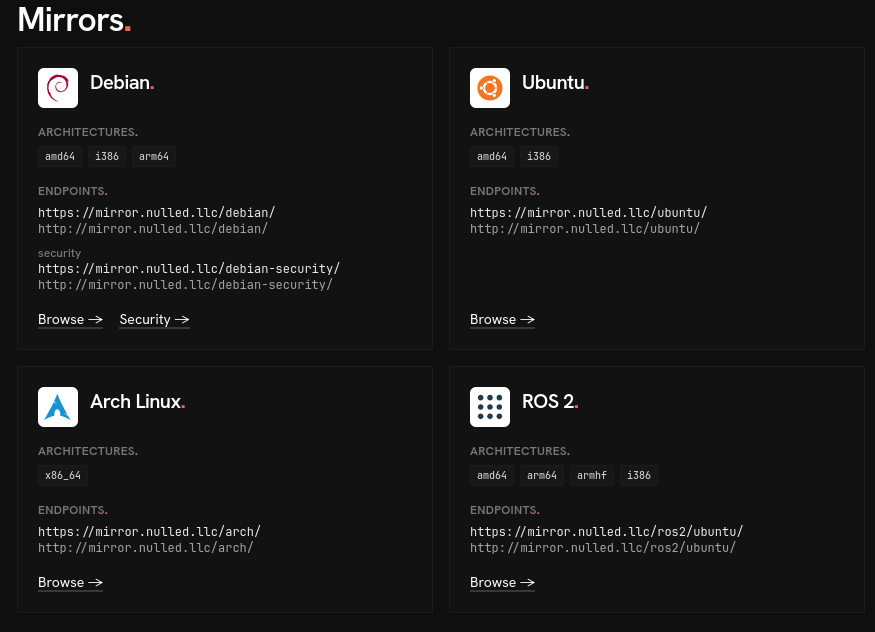Open the ROS 2 Browse link
Viewport: 875px width, 632px height.
[x=502, y=582]
